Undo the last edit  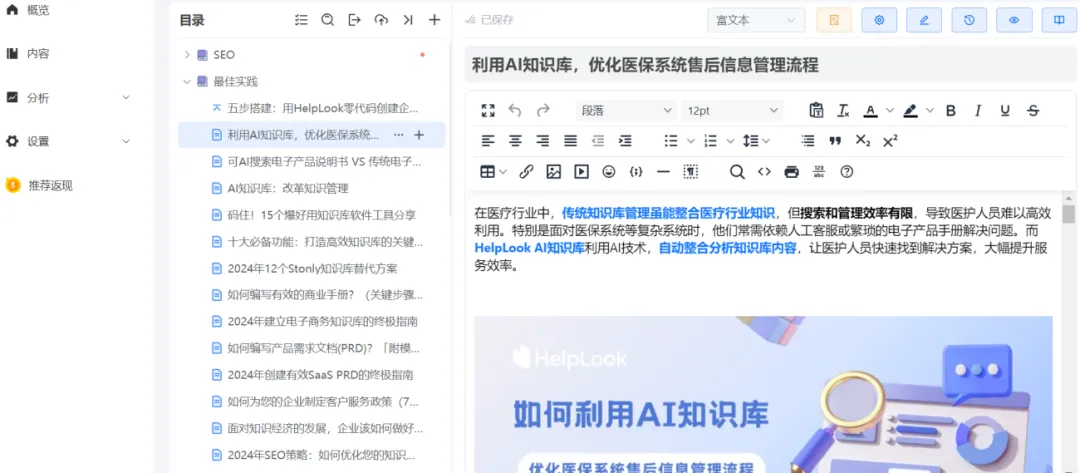(x=515, y=110)
